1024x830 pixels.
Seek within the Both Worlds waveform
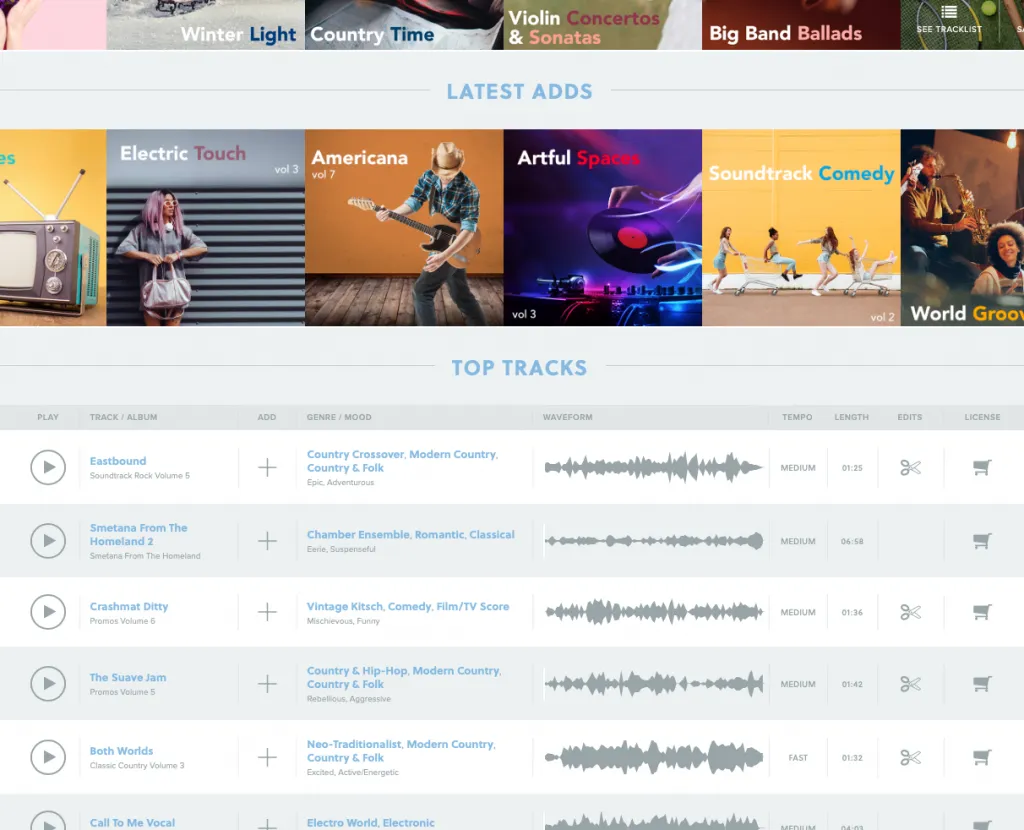(x=654, y=757)
